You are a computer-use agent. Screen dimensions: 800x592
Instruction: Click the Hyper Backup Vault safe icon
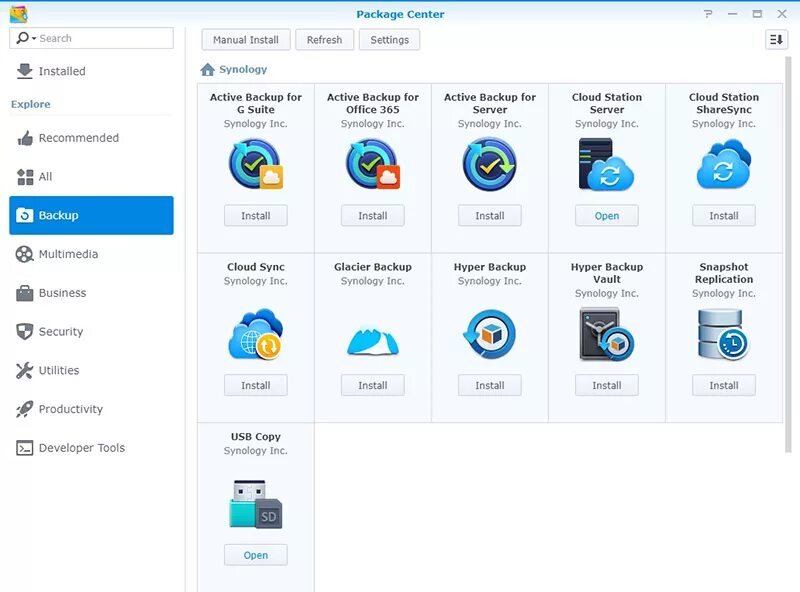(607, 334)
